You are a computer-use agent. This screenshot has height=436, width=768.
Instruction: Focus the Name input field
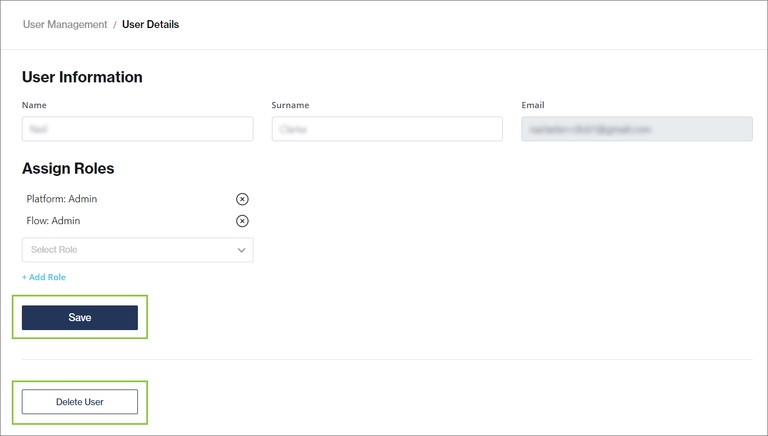point(137,129)
